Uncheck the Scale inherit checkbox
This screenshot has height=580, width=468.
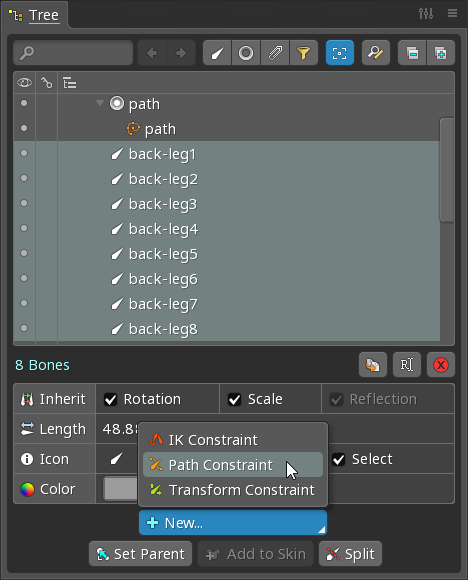[235, 399]
